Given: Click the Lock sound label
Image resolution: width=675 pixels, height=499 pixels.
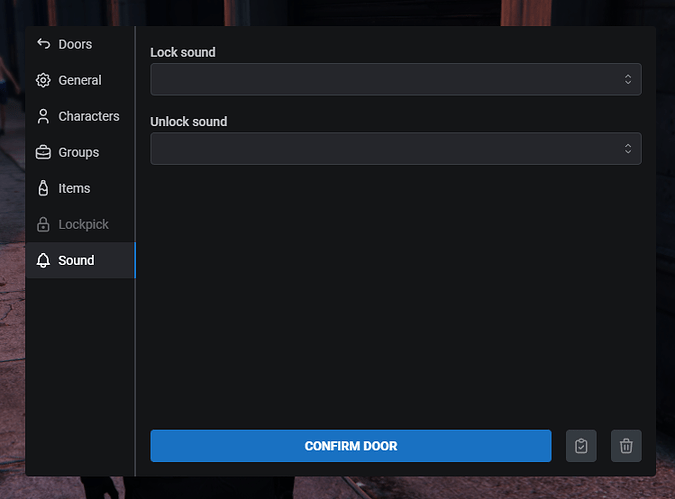Looking at the screenshot, I should (x=183, y=52).
